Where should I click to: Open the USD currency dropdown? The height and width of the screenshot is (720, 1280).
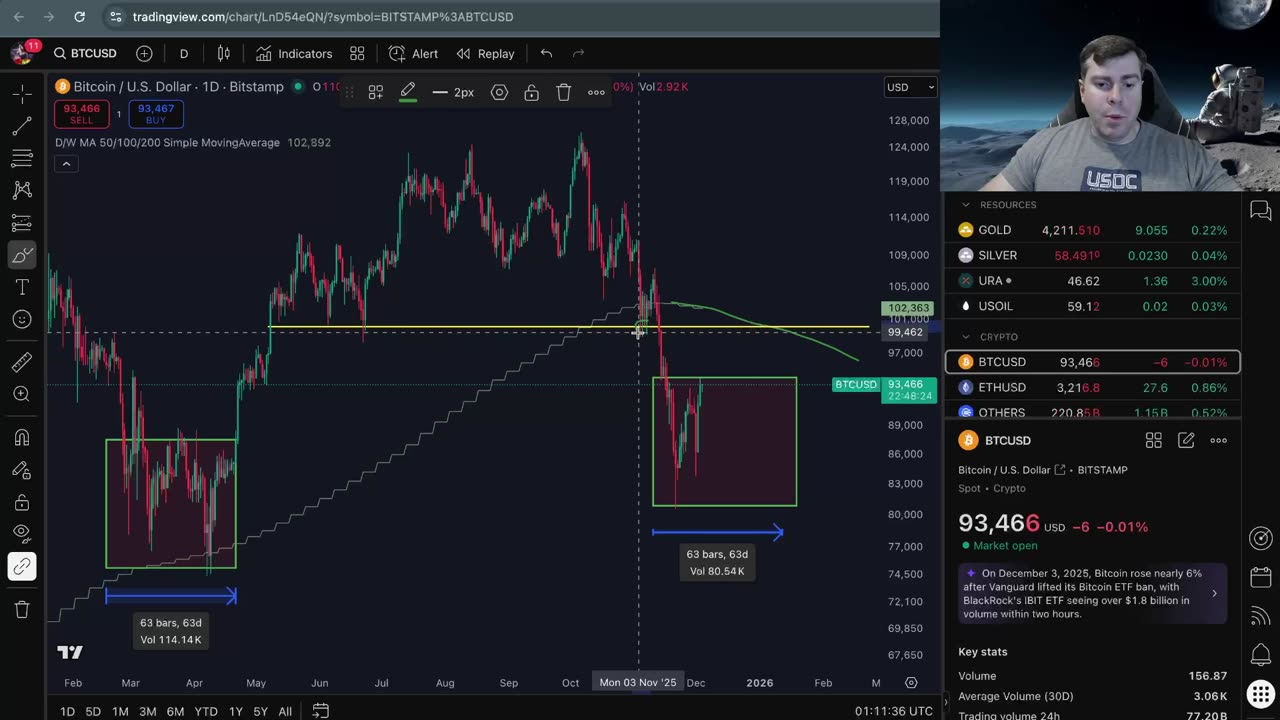[911, 87]
